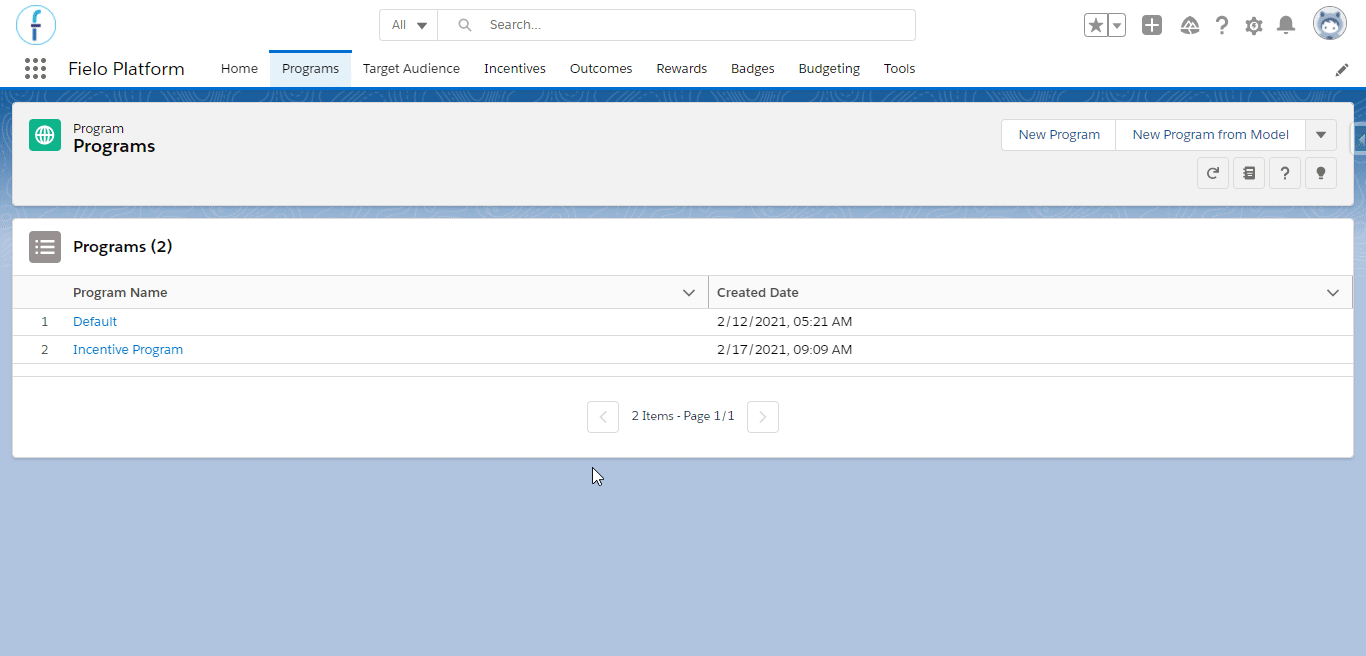Click the 2/17/2021, 09:09 AM cell
1366x656 pixels.
(x=785, y=350)
